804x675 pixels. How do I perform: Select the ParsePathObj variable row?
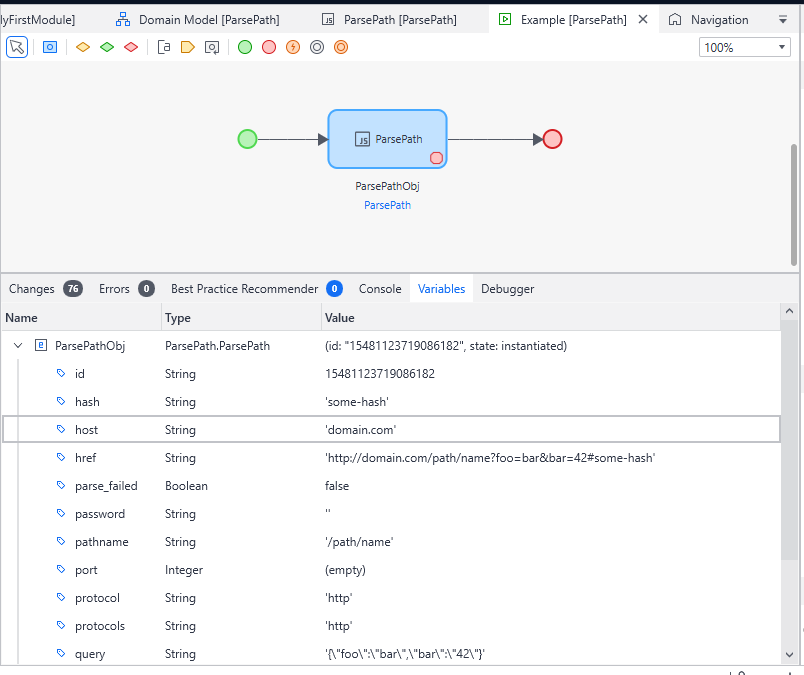(x=391, y=346)
